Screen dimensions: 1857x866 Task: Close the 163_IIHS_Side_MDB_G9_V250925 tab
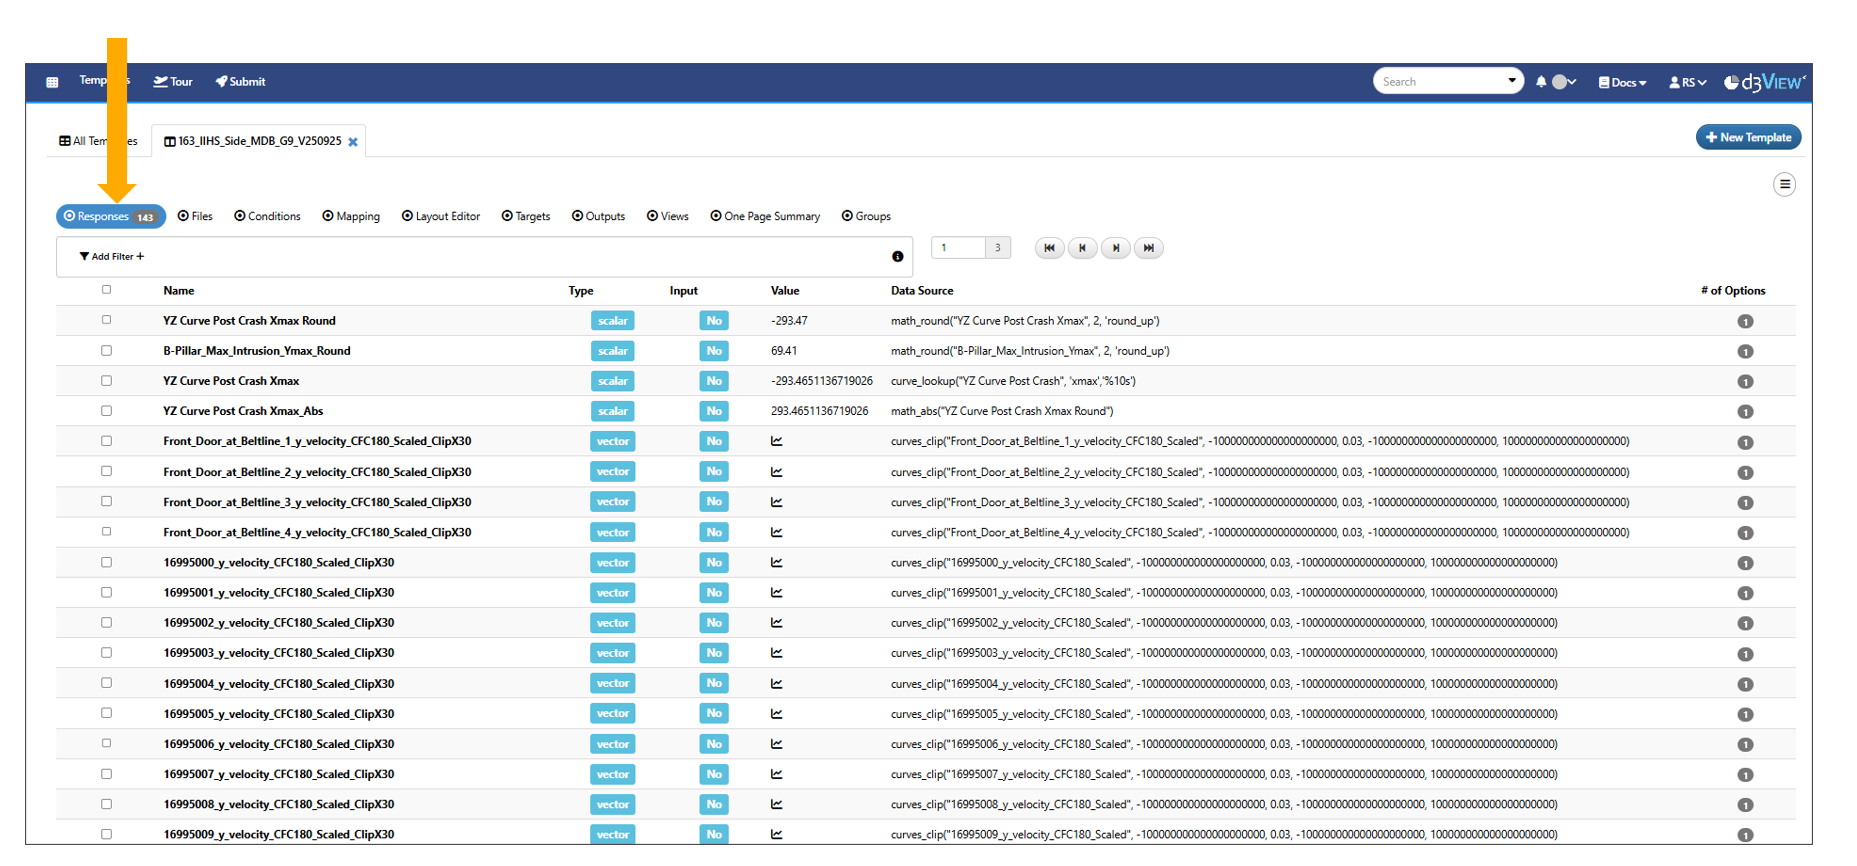(x=353, y=142)
